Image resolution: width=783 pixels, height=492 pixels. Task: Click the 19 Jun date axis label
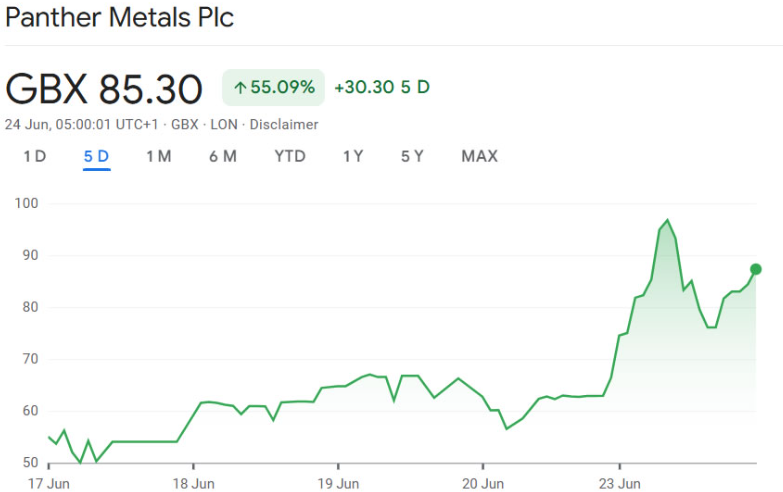338,483
